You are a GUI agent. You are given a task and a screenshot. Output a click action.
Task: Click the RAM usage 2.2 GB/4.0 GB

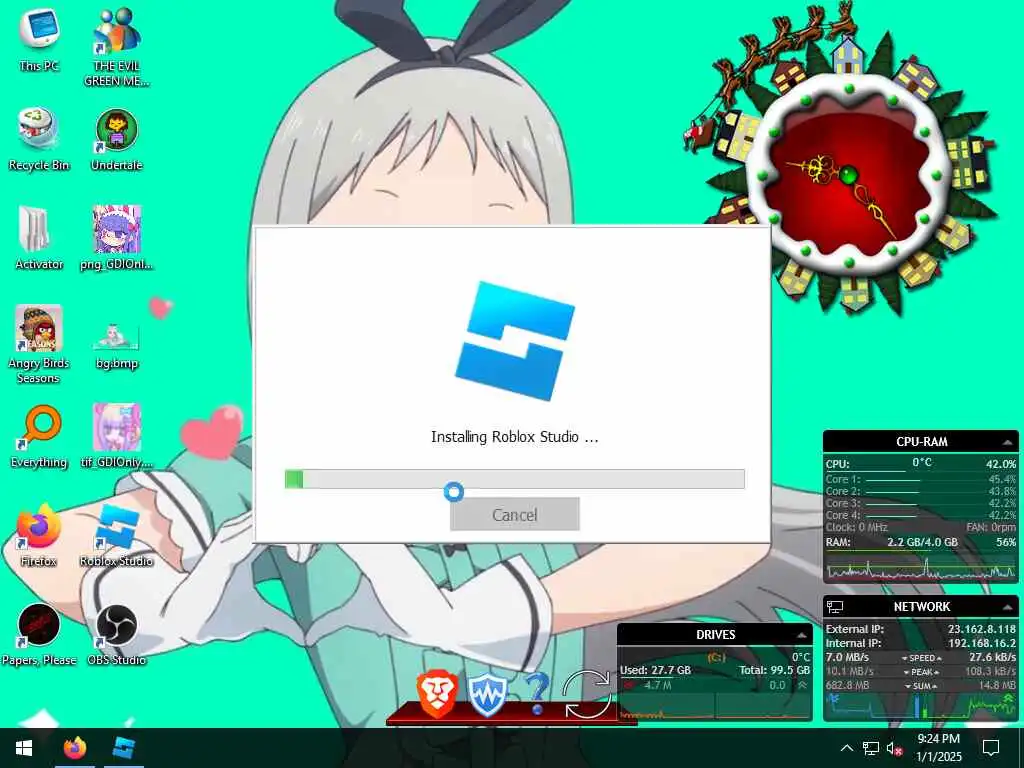tap(922, 543)
